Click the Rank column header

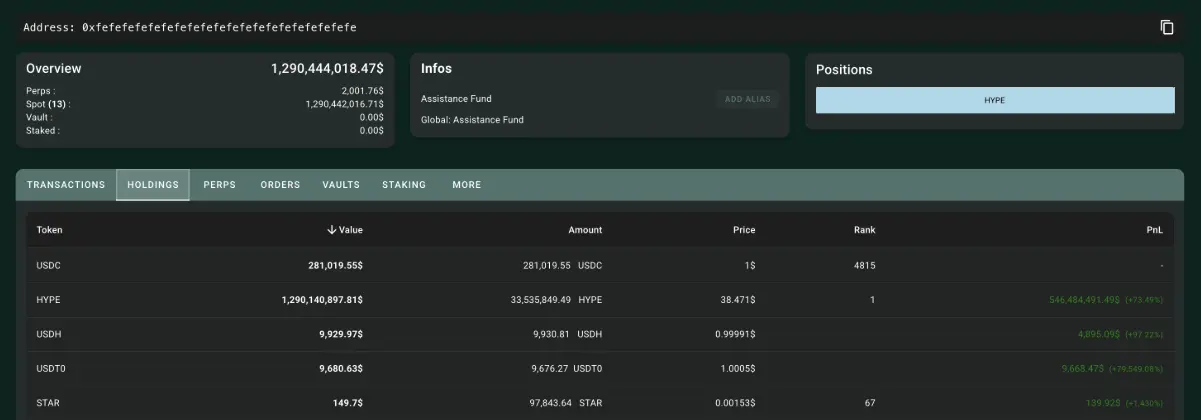pos(865,230)
